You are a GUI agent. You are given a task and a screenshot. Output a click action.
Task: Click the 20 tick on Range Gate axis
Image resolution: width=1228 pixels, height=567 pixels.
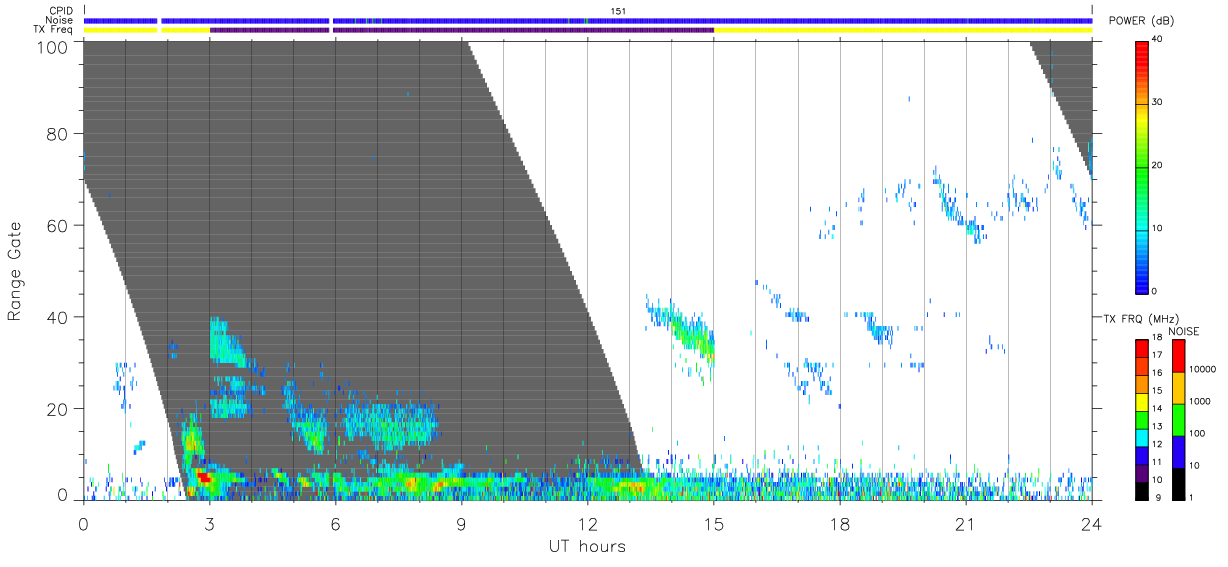[58, 408]
